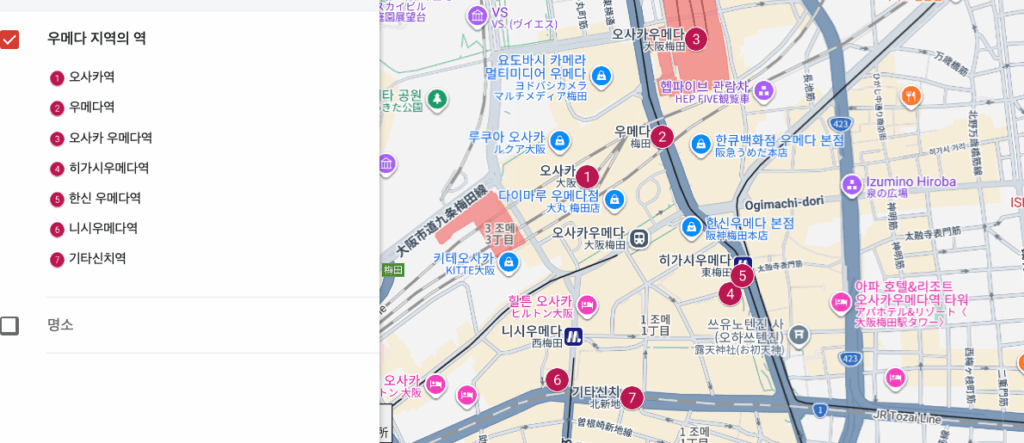Click the 한큐백화점 shopping bag icon
This screenshot has height=443, width=1024.
tap(701, 147)
